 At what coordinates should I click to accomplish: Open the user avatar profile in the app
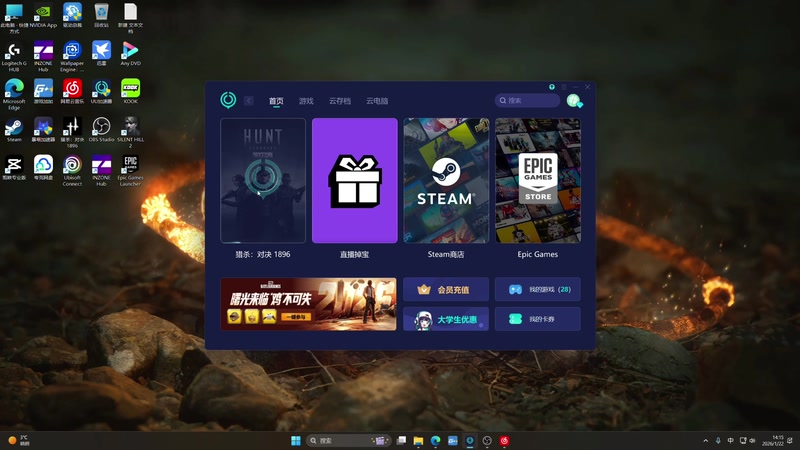574,101
